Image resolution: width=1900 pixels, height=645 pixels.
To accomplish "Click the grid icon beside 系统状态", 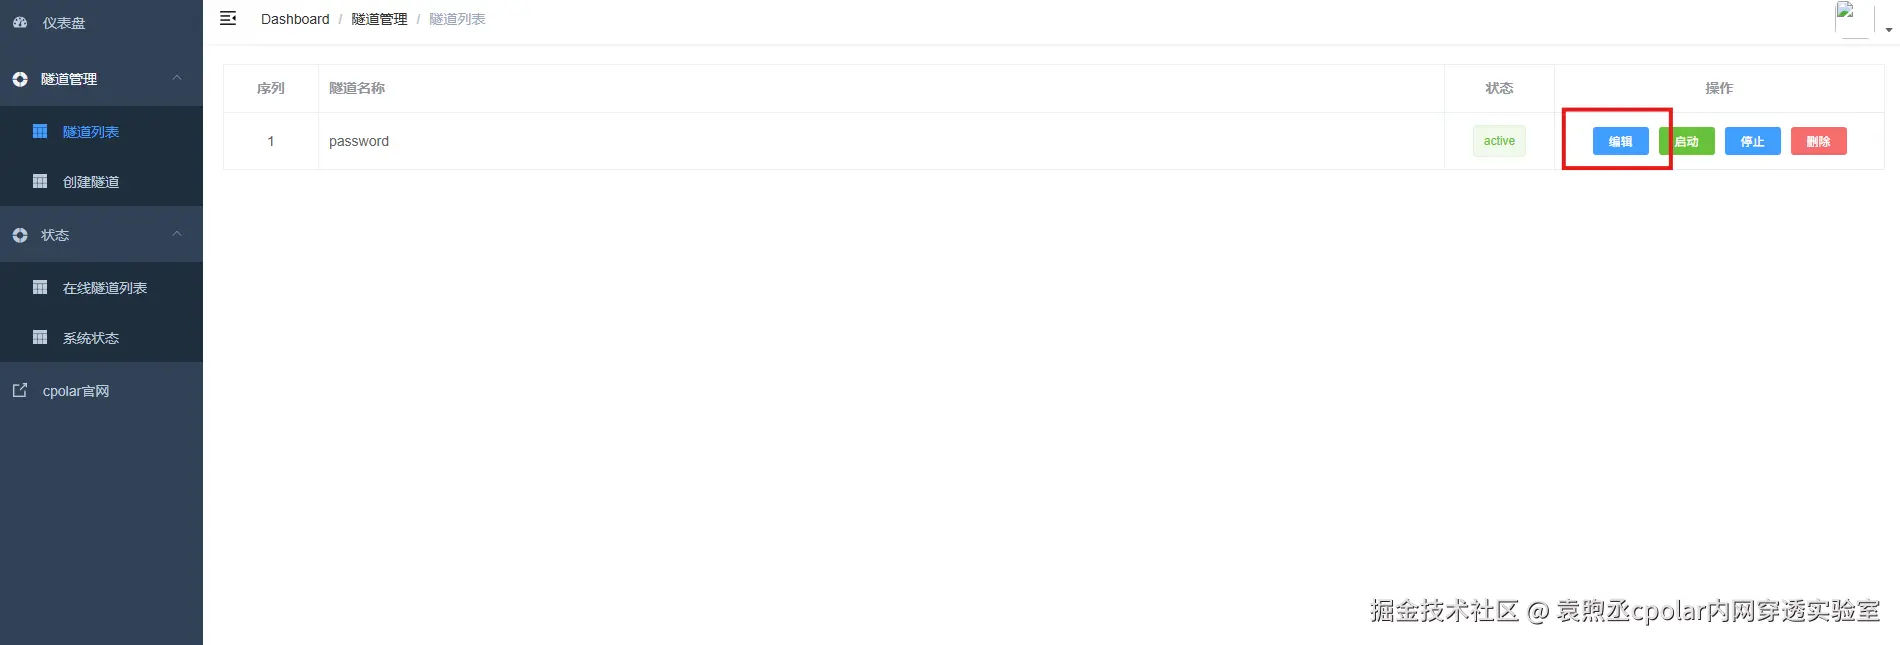I will (x=40, y=337).
